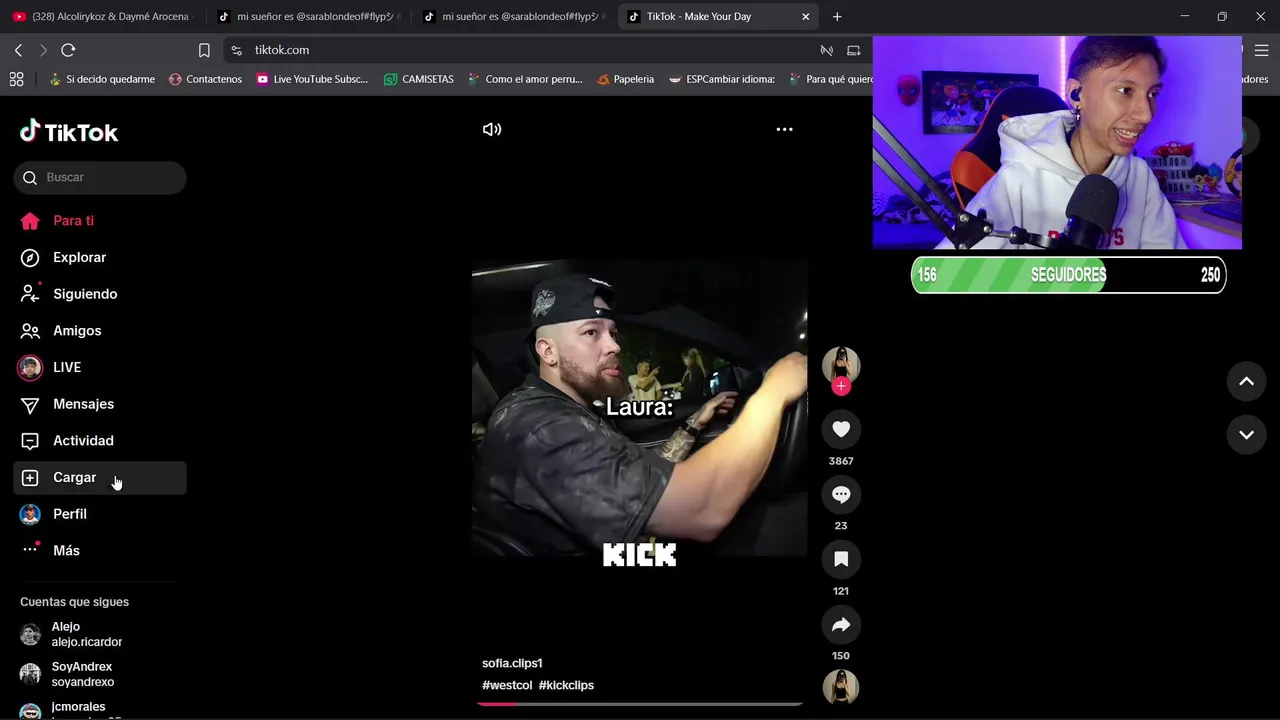This screenshot has height=720, width=1280.
Task: Click the #westcol hashtag
Action: click(x=507, y=685)
